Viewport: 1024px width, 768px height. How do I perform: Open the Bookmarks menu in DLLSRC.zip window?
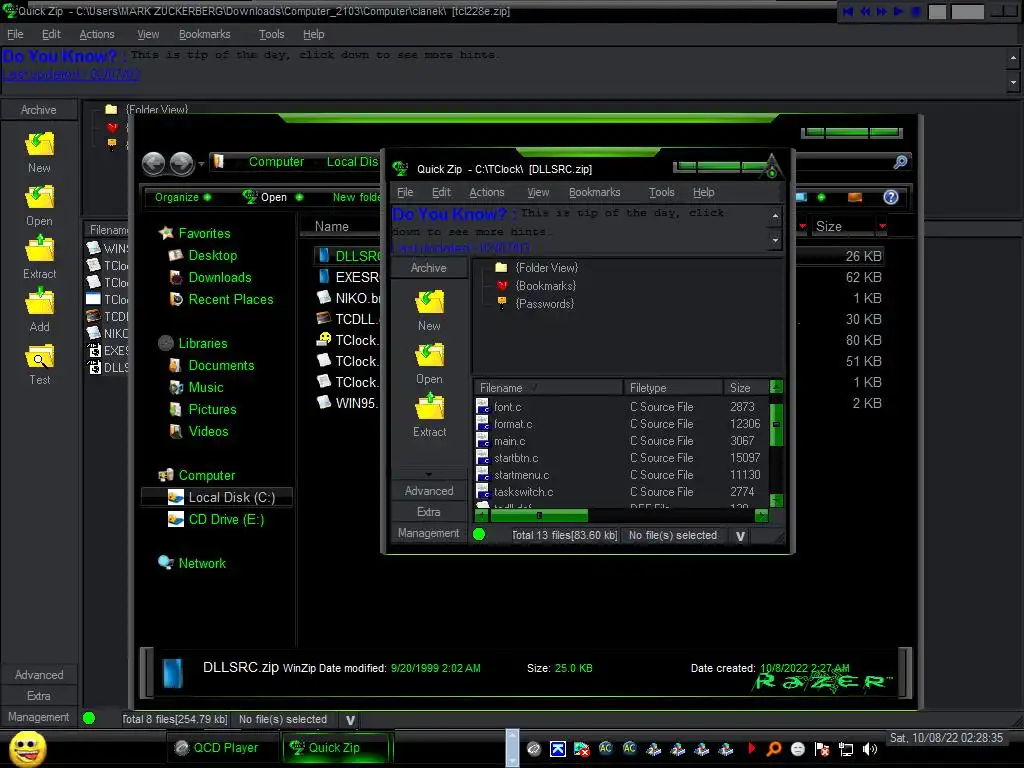coord(594,192)
